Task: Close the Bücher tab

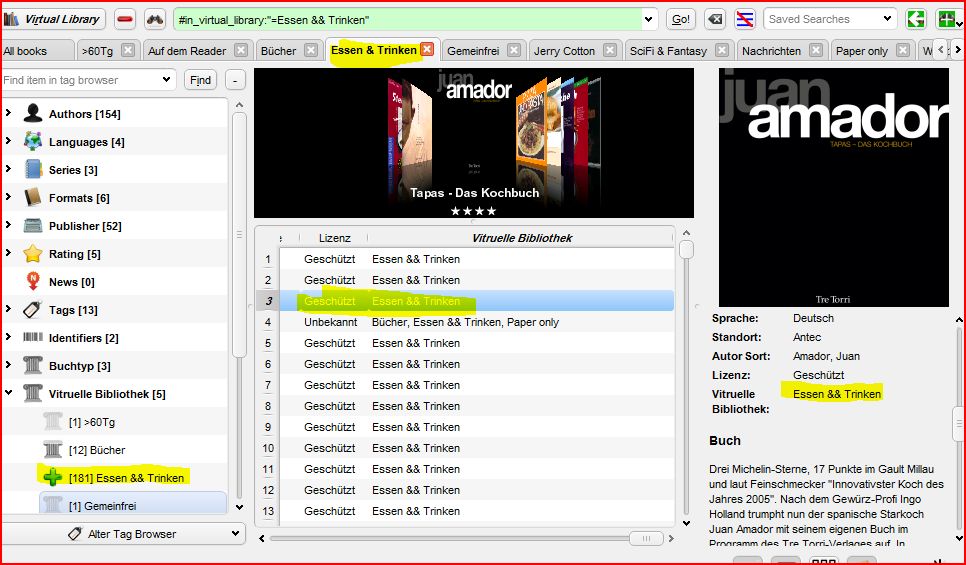Action: tap(312, 50)
